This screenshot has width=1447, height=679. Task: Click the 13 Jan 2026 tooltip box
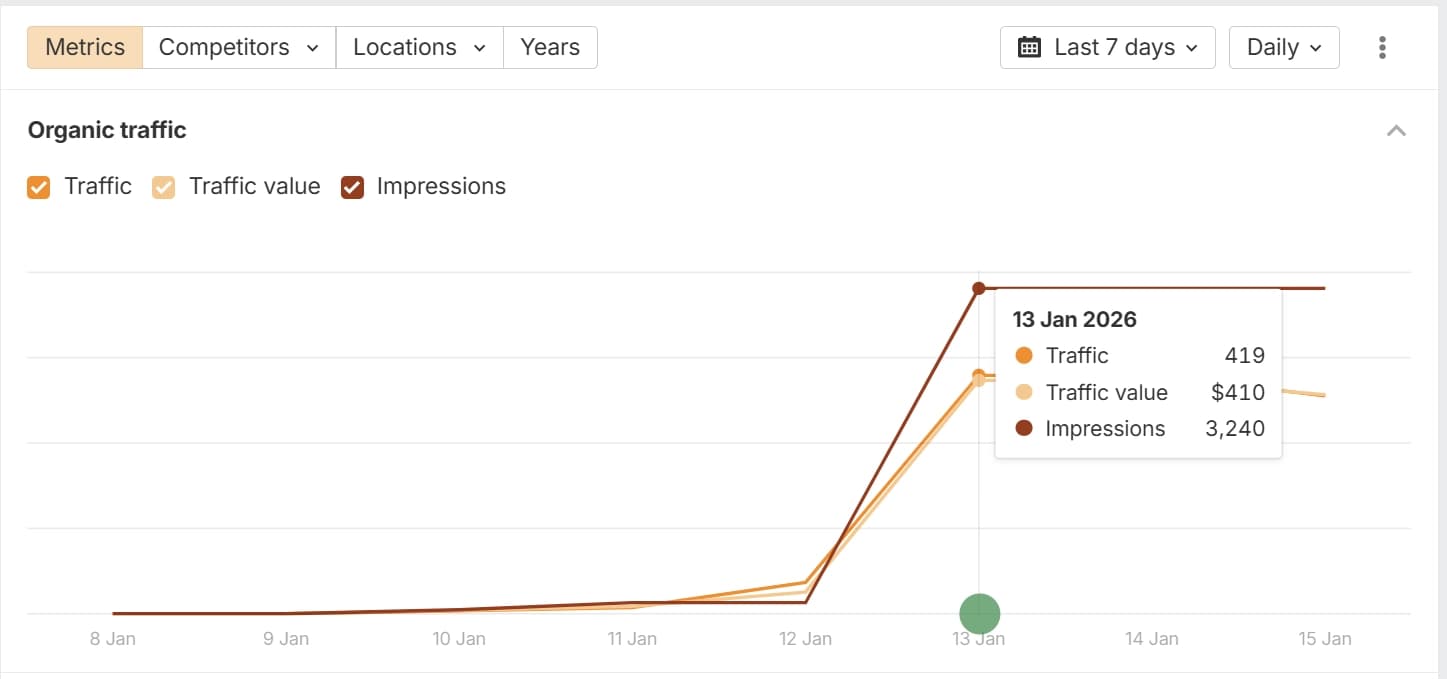coord(1137,372)
